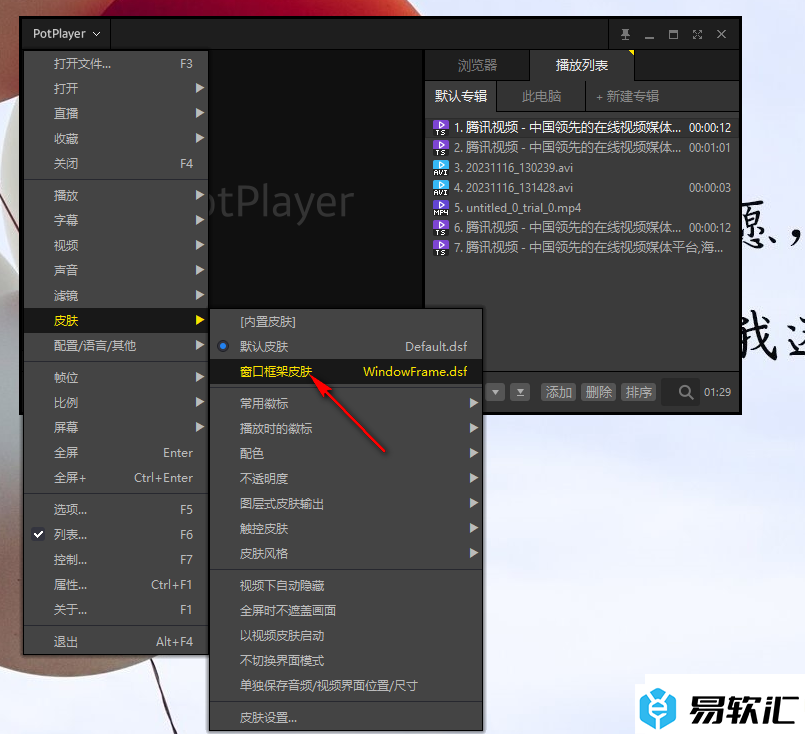Viewport: 805px width, 734px height.
Task: Expand the 屏幕 submenu
Action: pos(116,428)
